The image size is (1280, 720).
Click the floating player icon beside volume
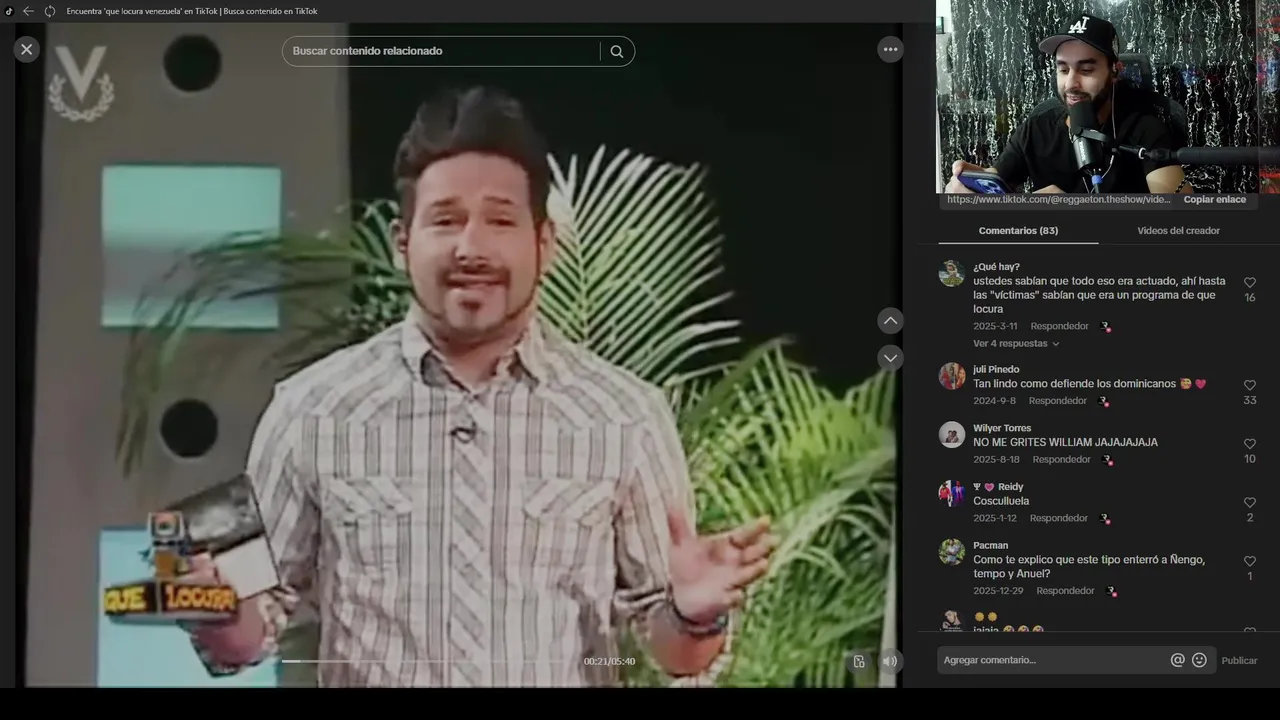pyautogui.click(x=859, y=661)
